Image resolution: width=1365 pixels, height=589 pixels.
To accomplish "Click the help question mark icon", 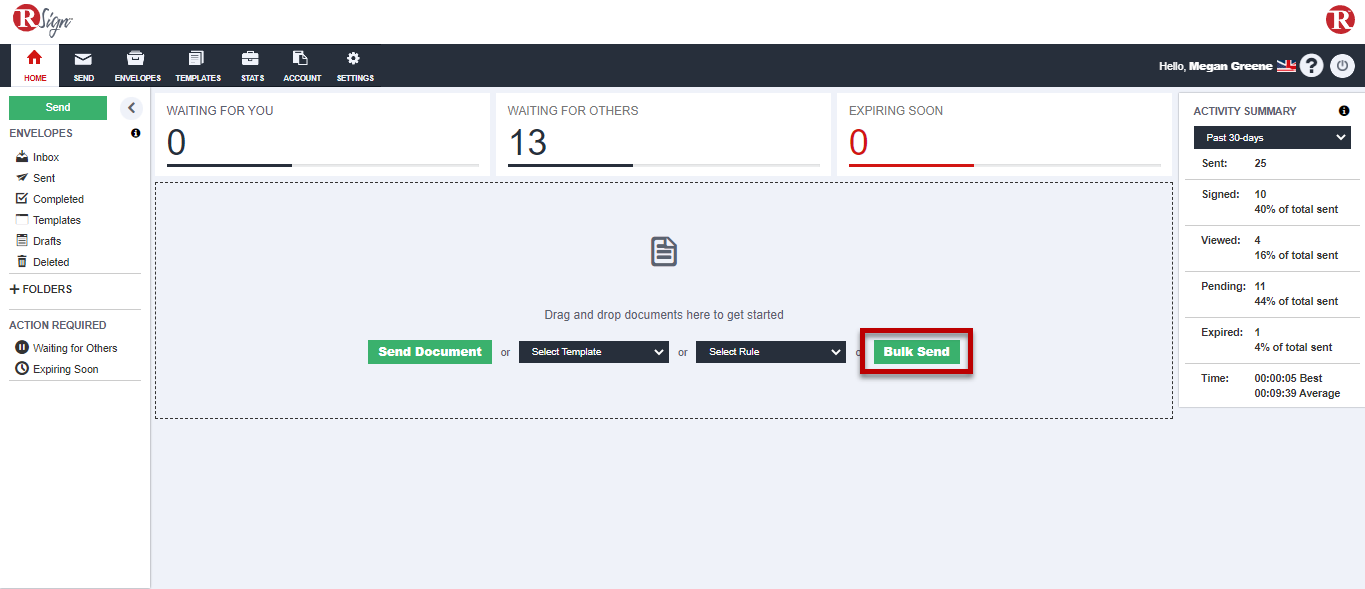I will [x=1311, y=66].
